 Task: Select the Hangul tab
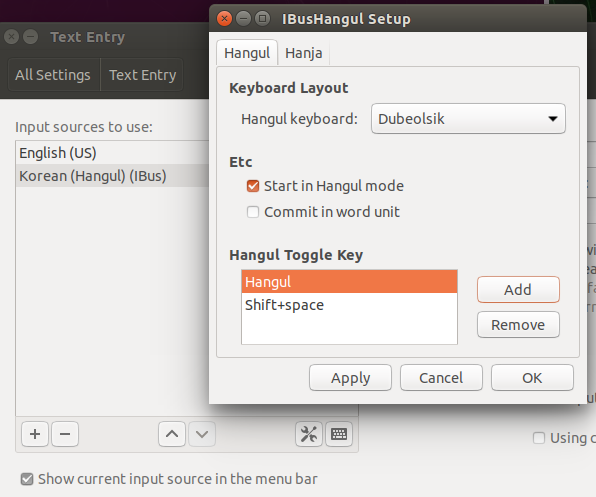point(247,53)
